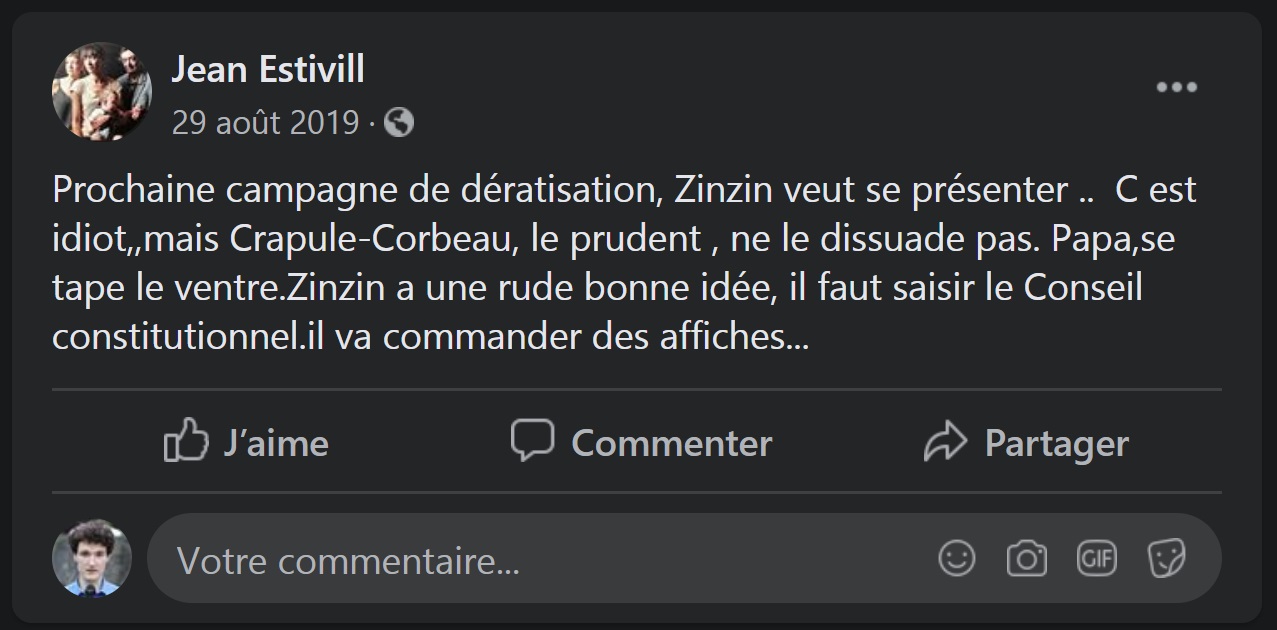Open the sticker picker icon
Viewport: 1277px width, 630px height.
coord(1167,558)
